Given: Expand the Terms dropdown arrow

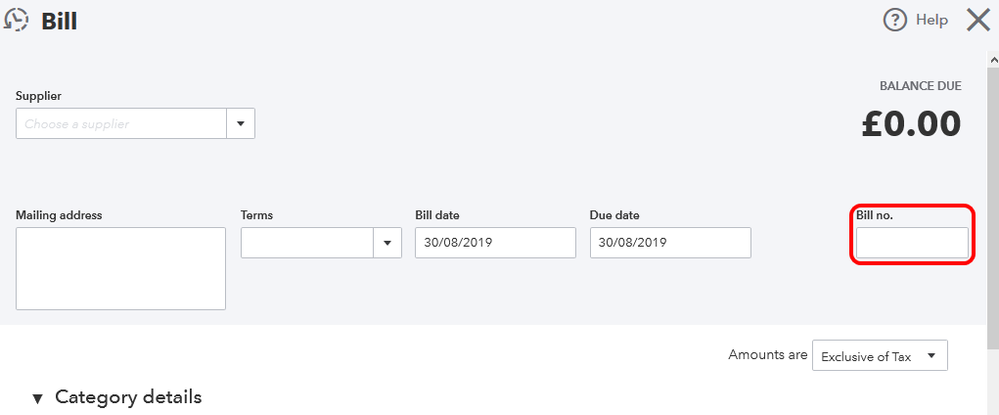Looking at the screenshot, I should (387, 243).
